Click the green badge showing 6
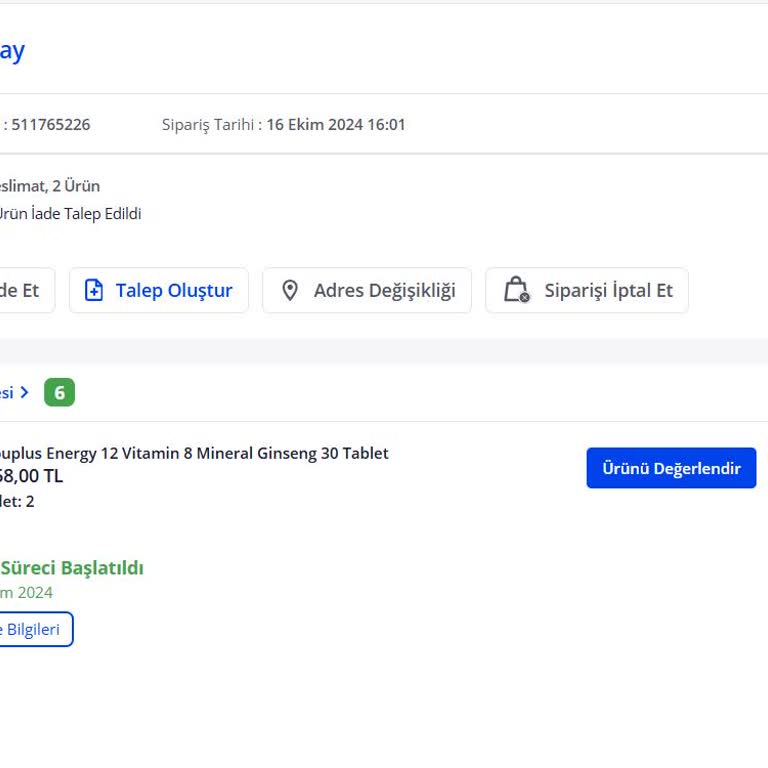The width and height of the screenshot is (768, 768). (59, 393)
